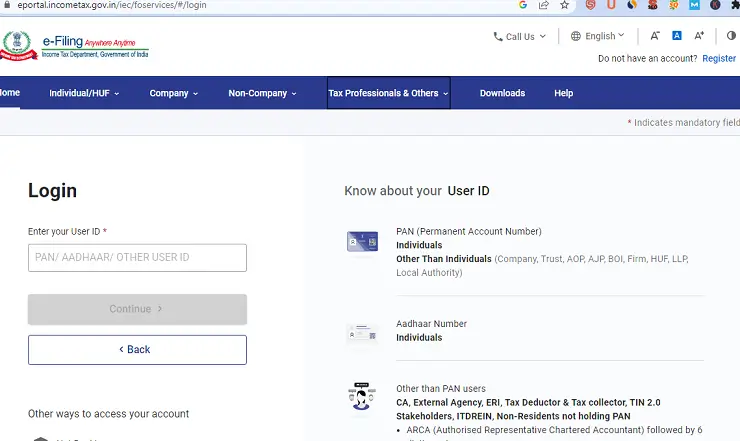Image resolution: width=740 pixels, height=441 pixels.
Task: Click the disabled Continue button
Action: [x=137, y=309]
